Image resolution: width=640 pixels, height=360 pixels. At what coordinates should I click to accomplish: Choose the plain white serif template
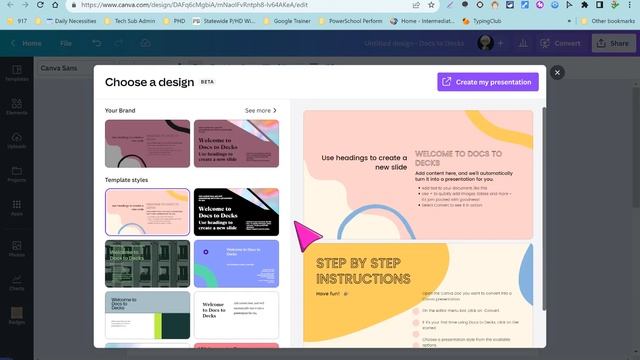click(x=236, y=315)
